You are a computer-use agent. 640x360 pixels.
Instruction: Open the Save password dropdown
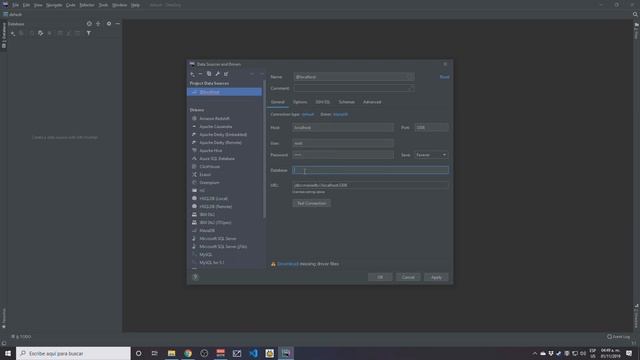click(431, 155)
